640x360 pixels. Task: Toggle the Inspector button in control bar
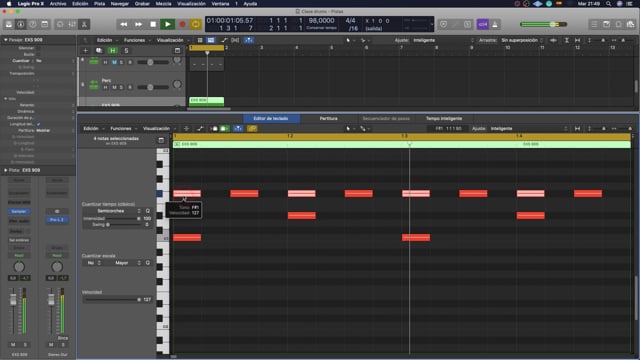click(x=20, y=24)
